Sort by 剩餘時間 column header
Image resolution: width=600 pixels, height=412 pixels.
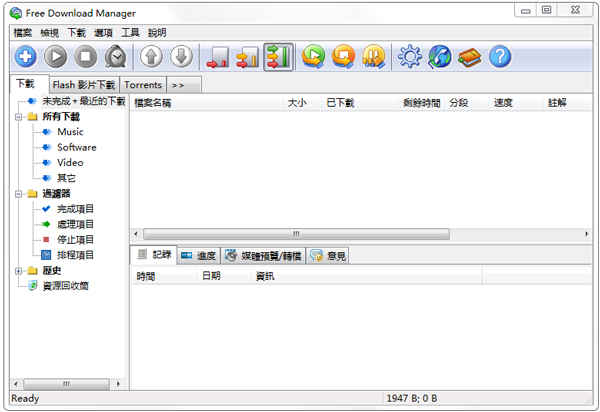[x=421, y=103]
